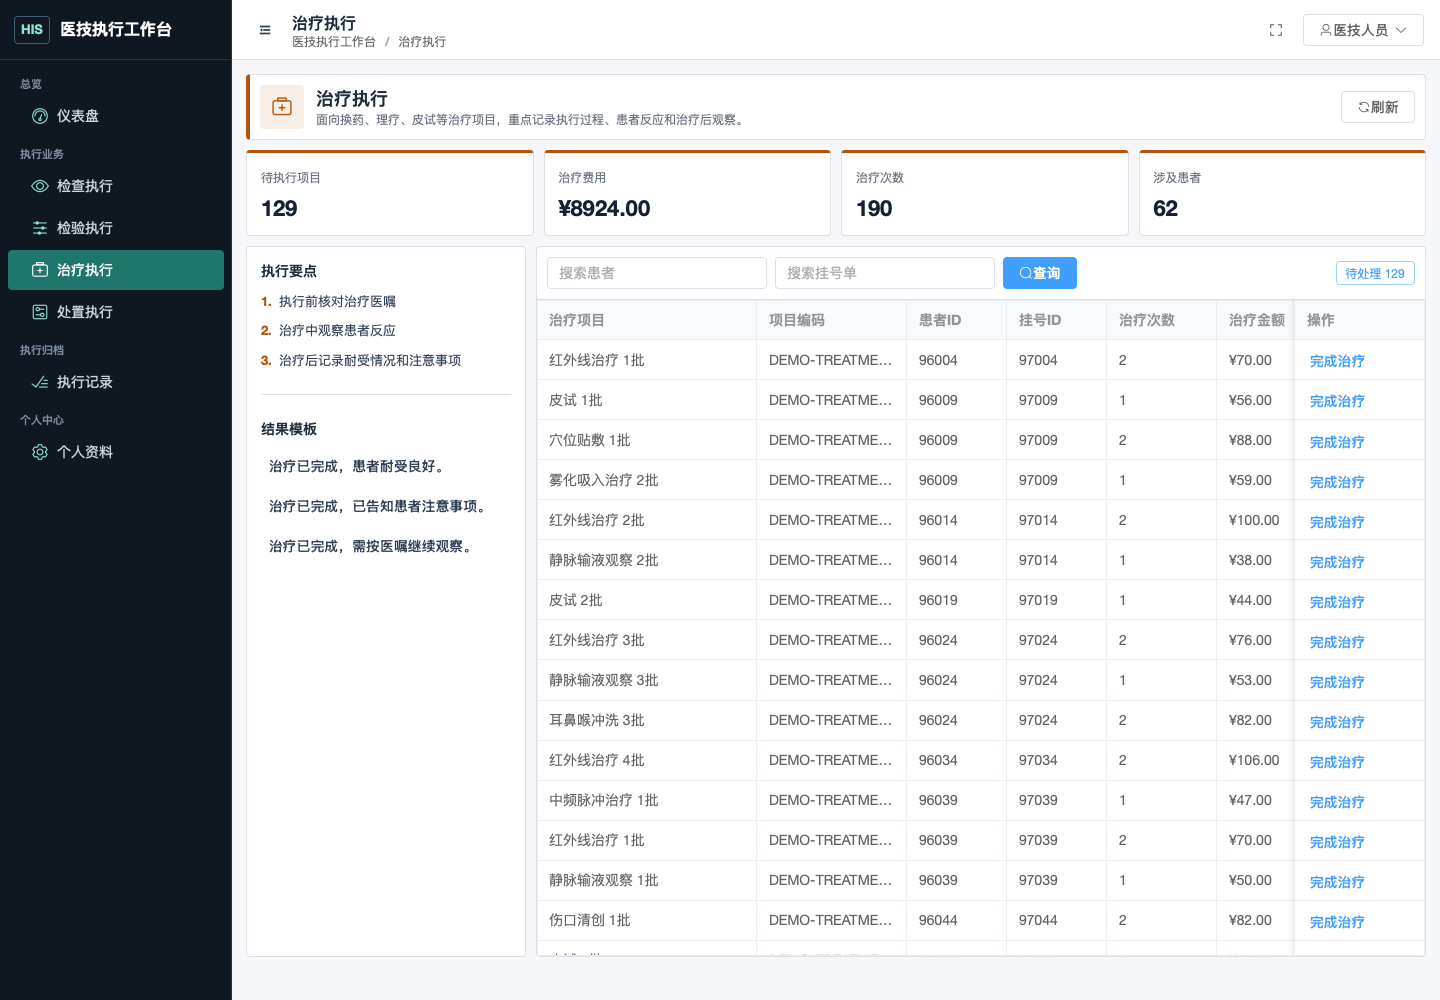Select template 治疗已完成，患者耐受良好。
1440x1000 pixels.
(359, 466)
